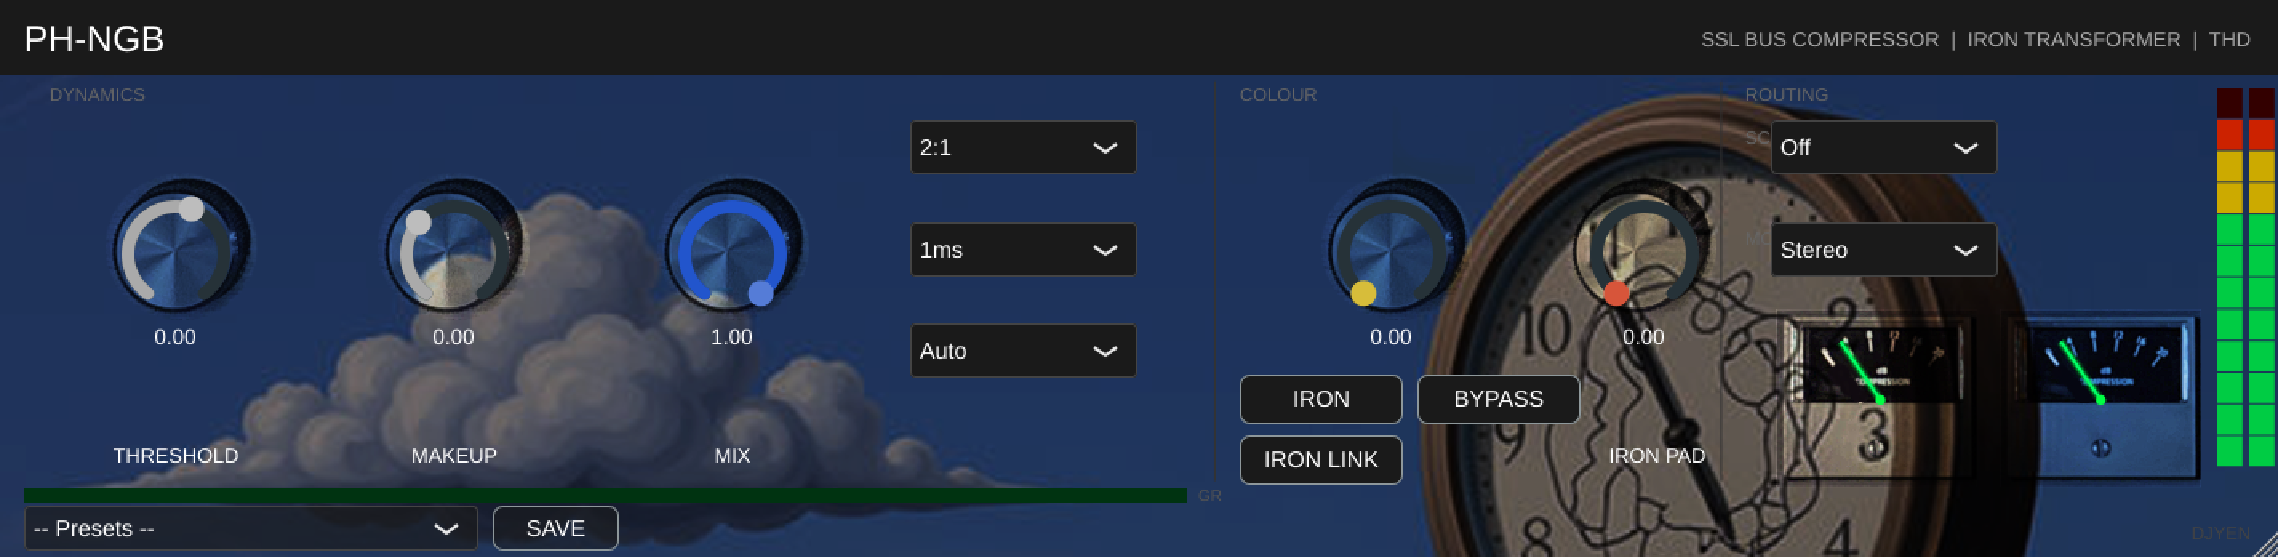Open the Auto release dropdown

pos(1023,351)
